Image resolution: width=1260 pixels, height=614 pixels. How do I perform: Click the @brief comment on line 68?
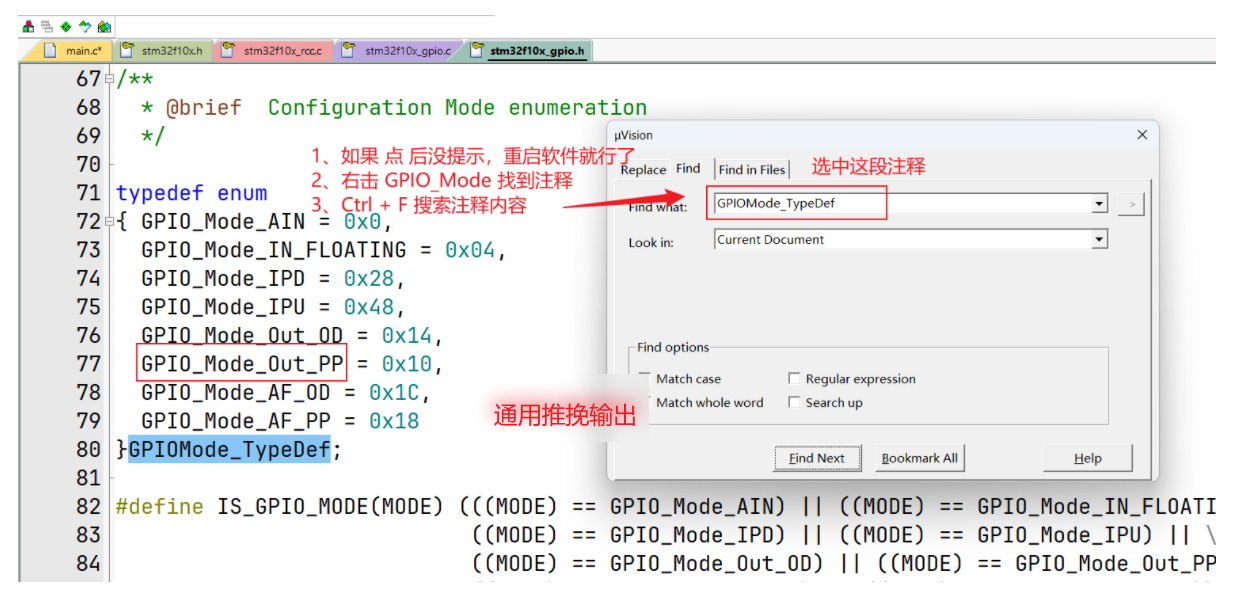(204, 107)
